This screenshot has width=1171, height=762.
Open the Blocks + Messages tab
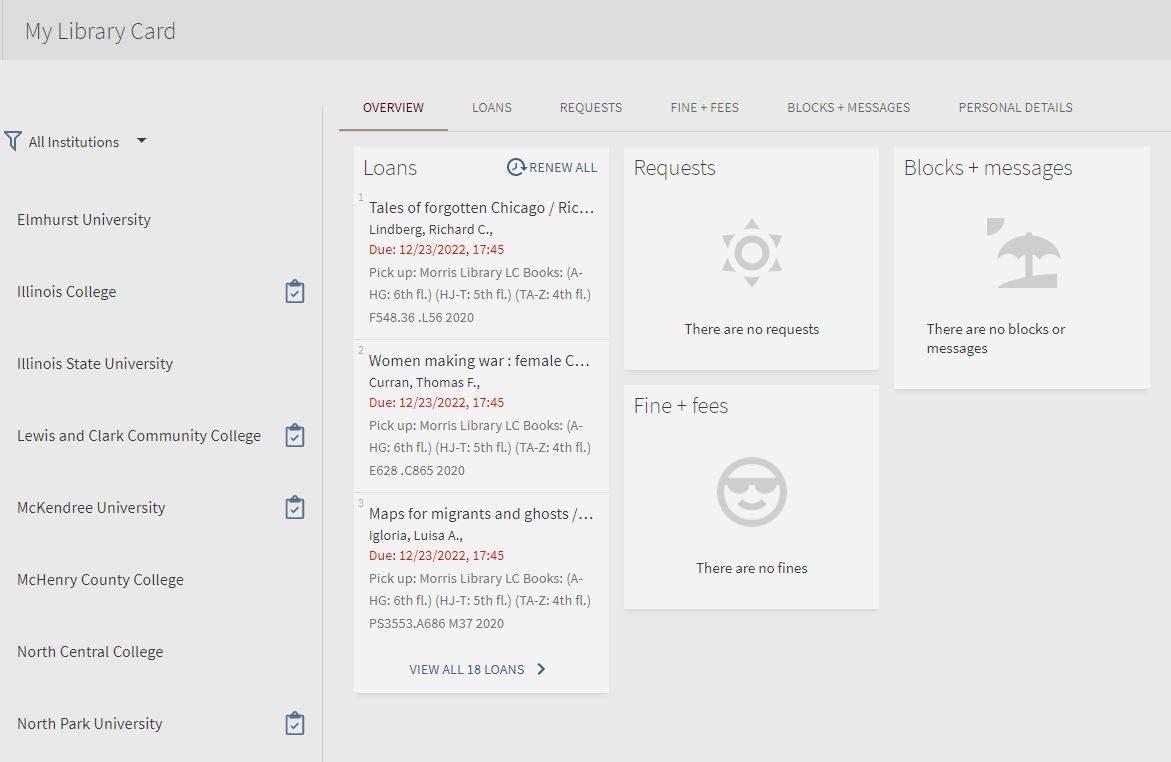(848, 108)
